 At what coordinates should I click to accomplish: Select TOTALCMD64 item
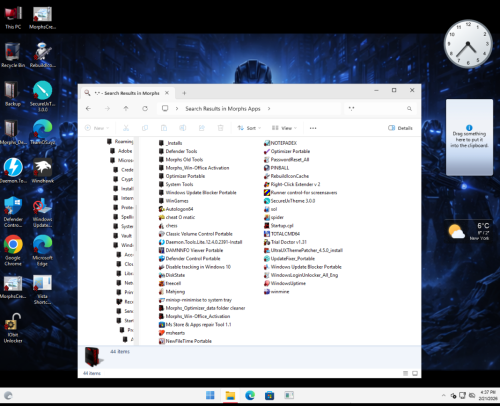[x=282, y=234]
